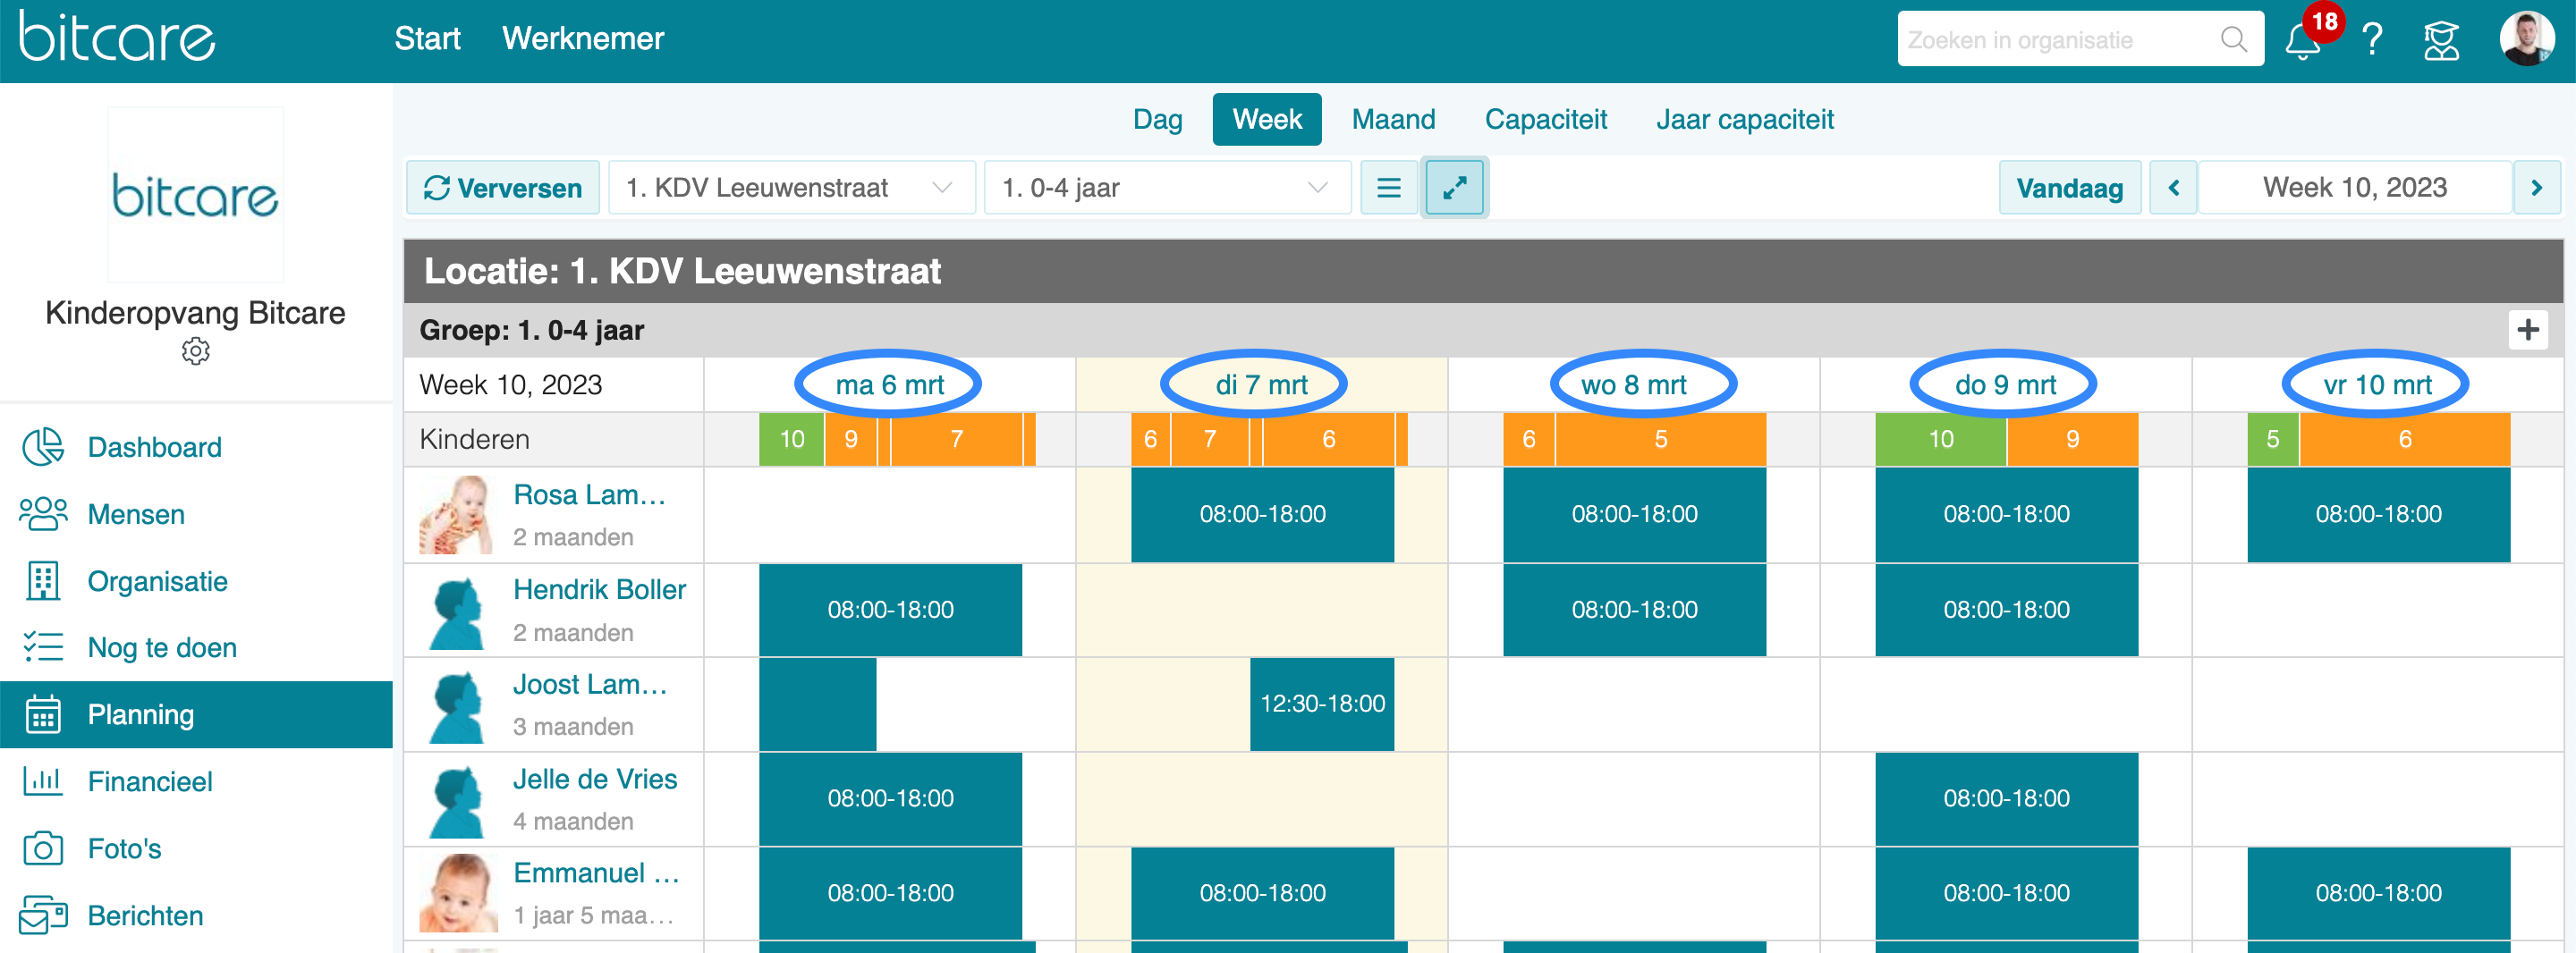
Task: Click the Berichten mail icon
Action: point(43,915)
